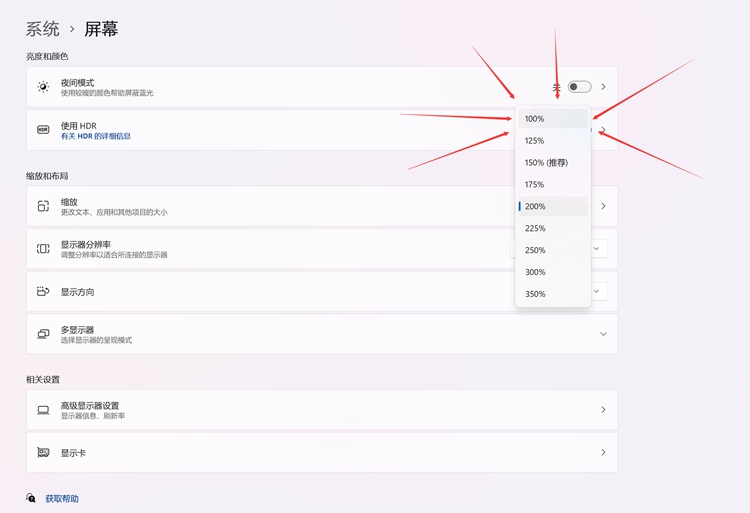This screenshot has height=513, width=750.
Task: Expand the multiple displays (多显示器) section
Action: 603,334
